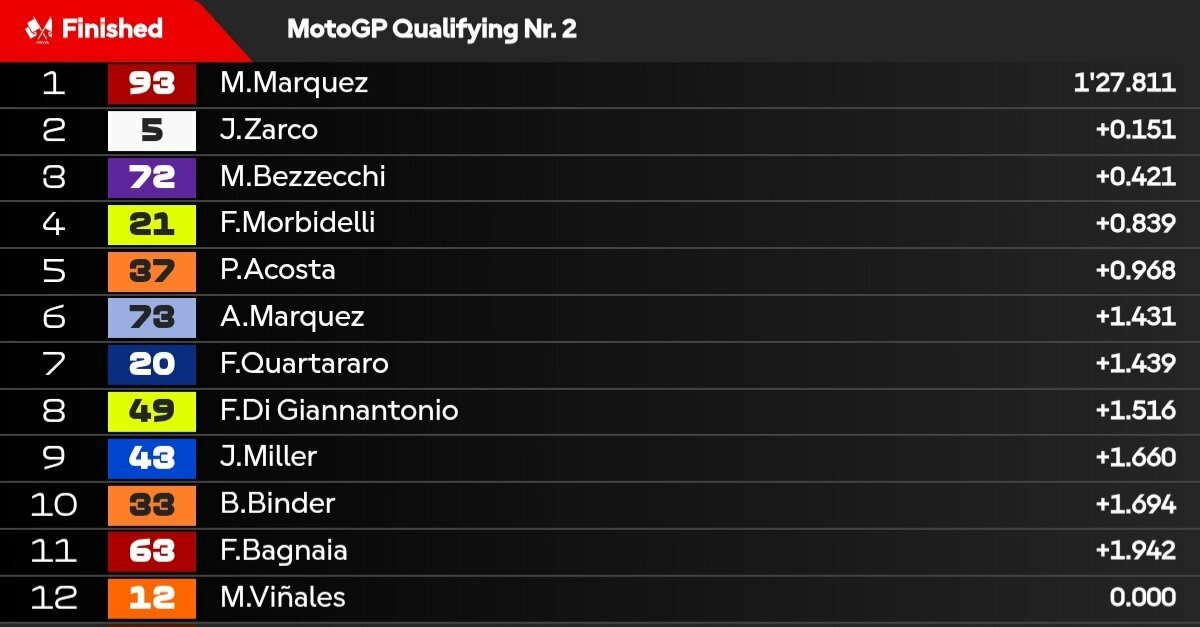The width and height of the screenshot is (1200, 627).
Task: Select the light blue 73 badge
Action: [x=152, y=317]
